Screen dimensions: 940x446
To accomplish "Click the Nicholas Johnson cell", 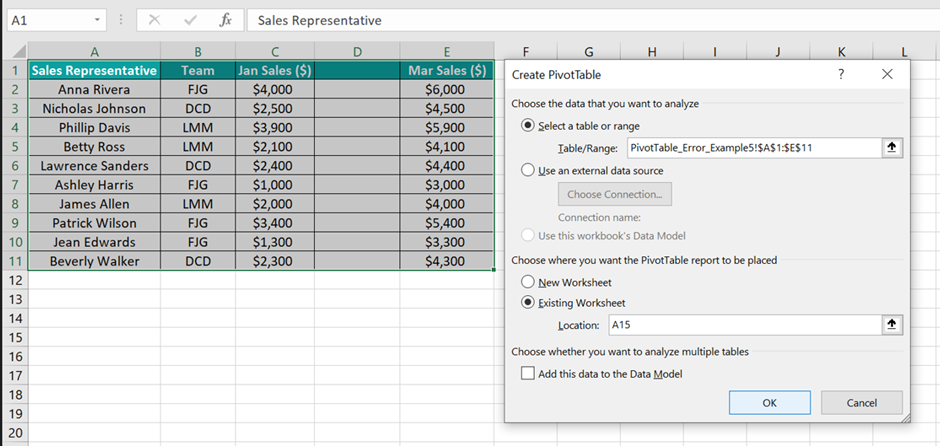I will click(94, 109).
